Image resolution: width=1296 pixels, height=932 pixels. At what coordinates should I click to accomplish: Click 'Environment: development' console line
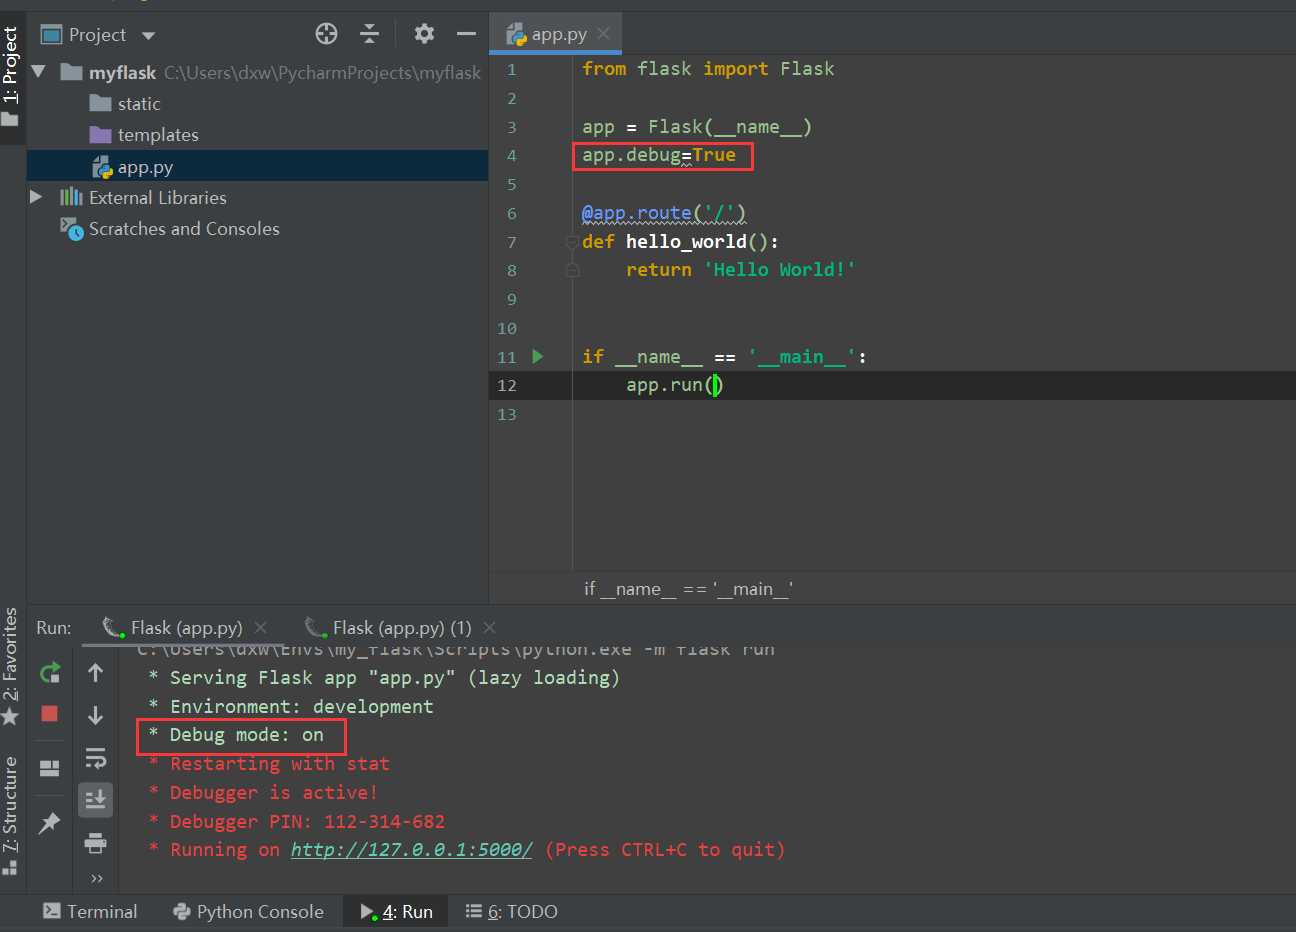(x=291, y=707)
